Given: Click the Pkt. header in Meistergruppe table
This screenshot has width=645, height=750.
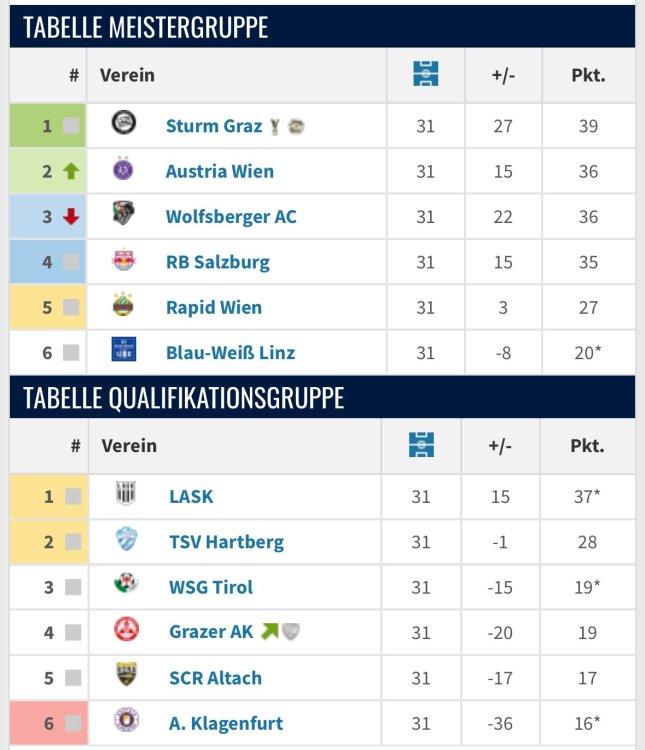Looking at the screenshot, I should (588, 75).
